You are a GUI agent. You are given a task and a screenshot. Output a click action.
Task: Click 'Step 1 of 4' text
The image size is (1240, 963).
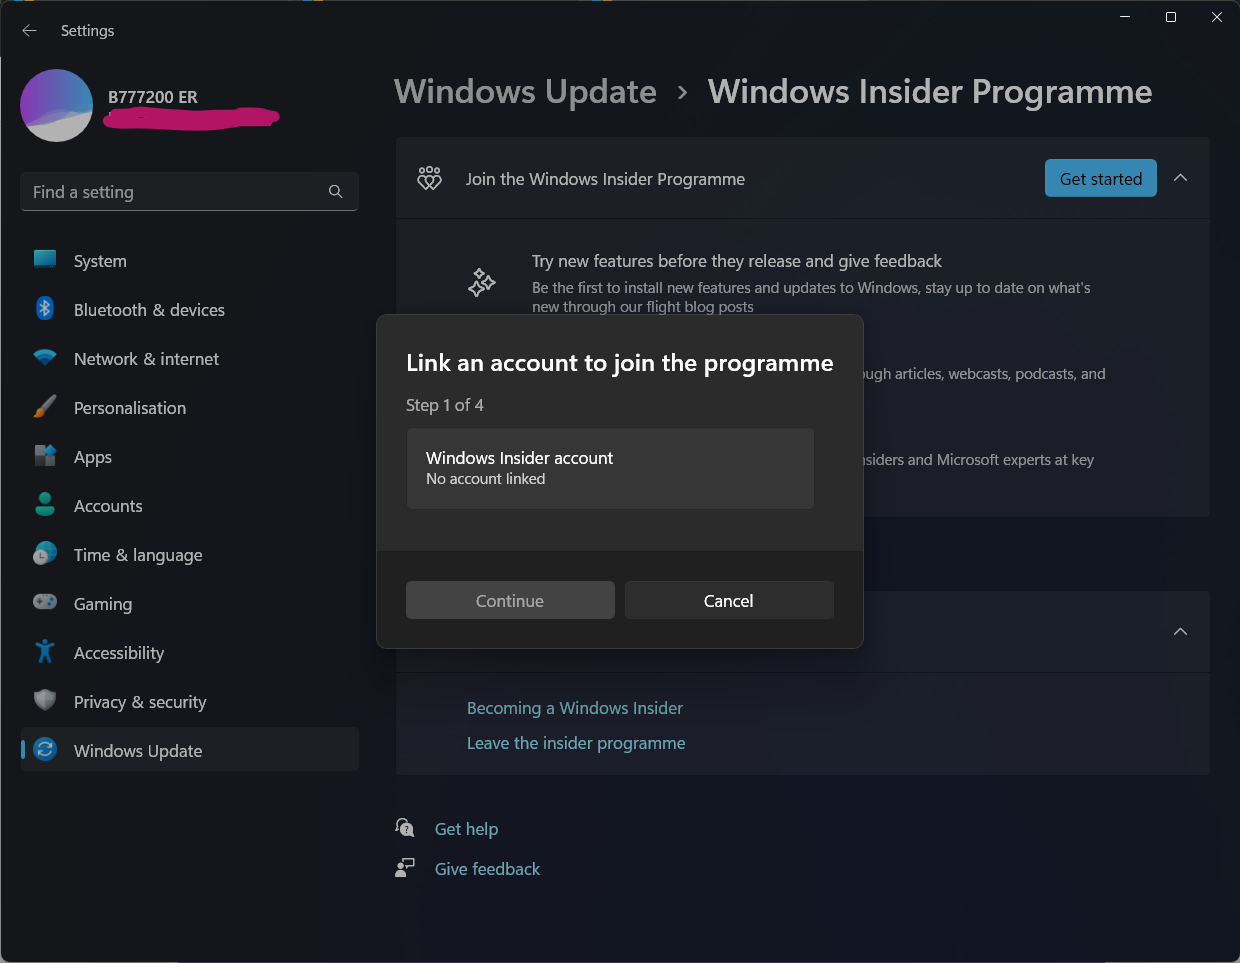click(x=445, y=405)
